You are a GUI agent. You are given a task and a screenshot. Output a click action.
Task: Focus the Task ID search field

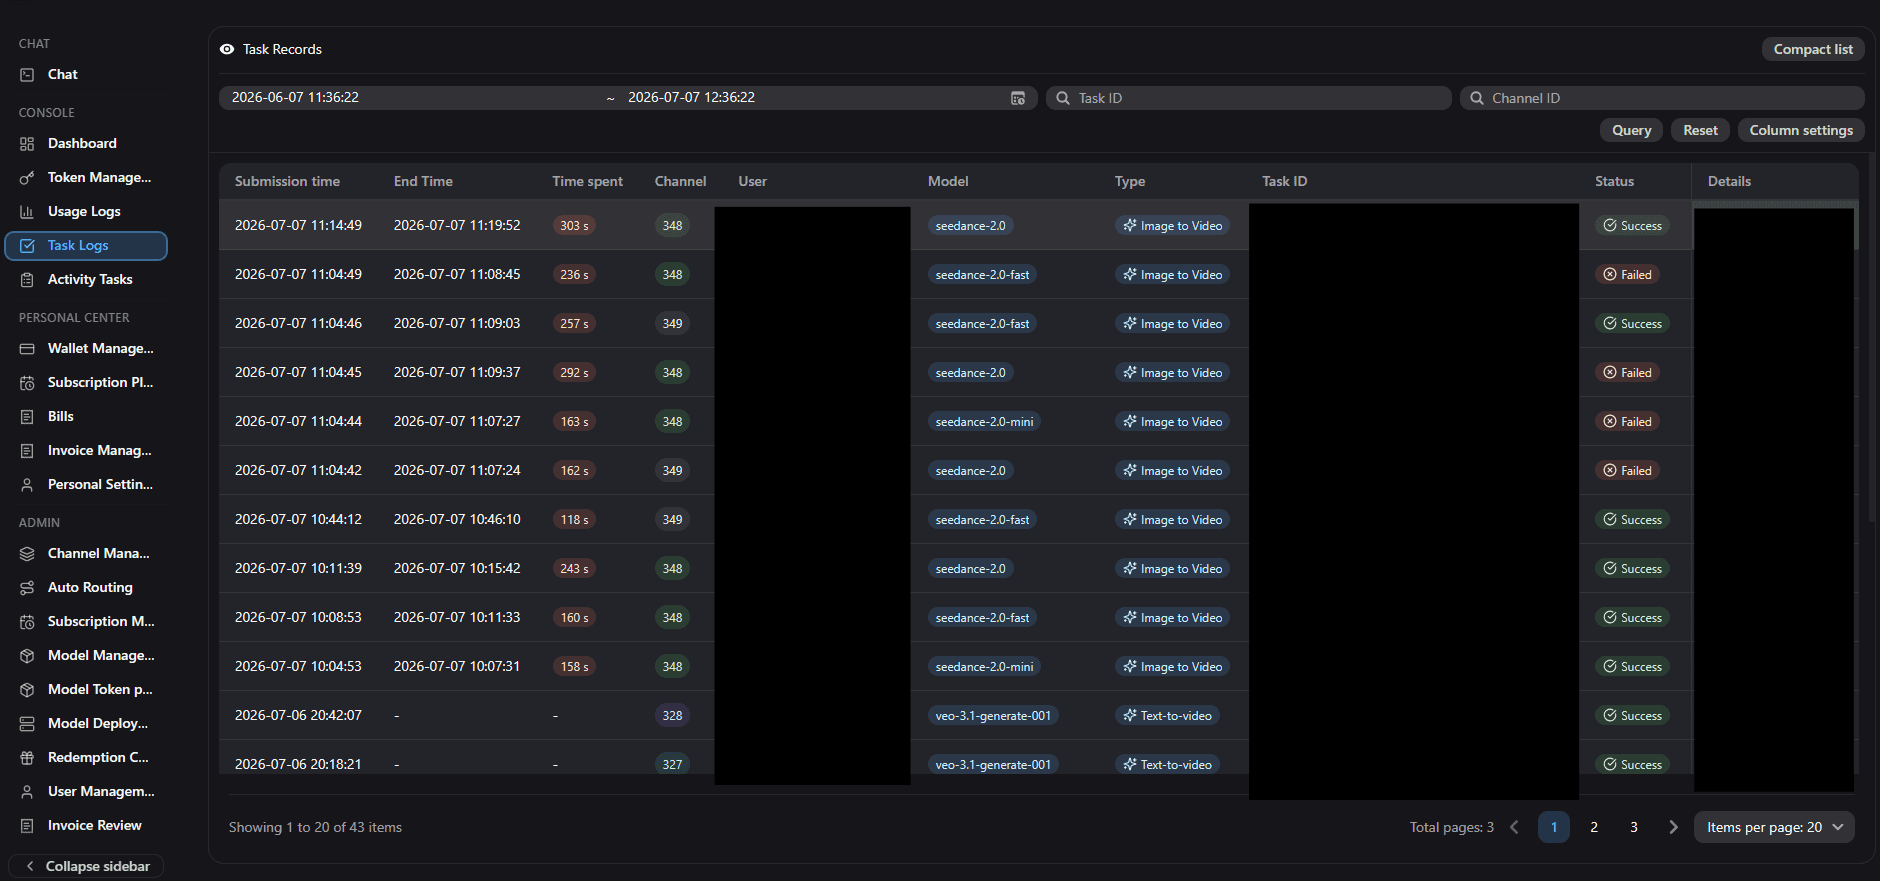coord(1249,98)
